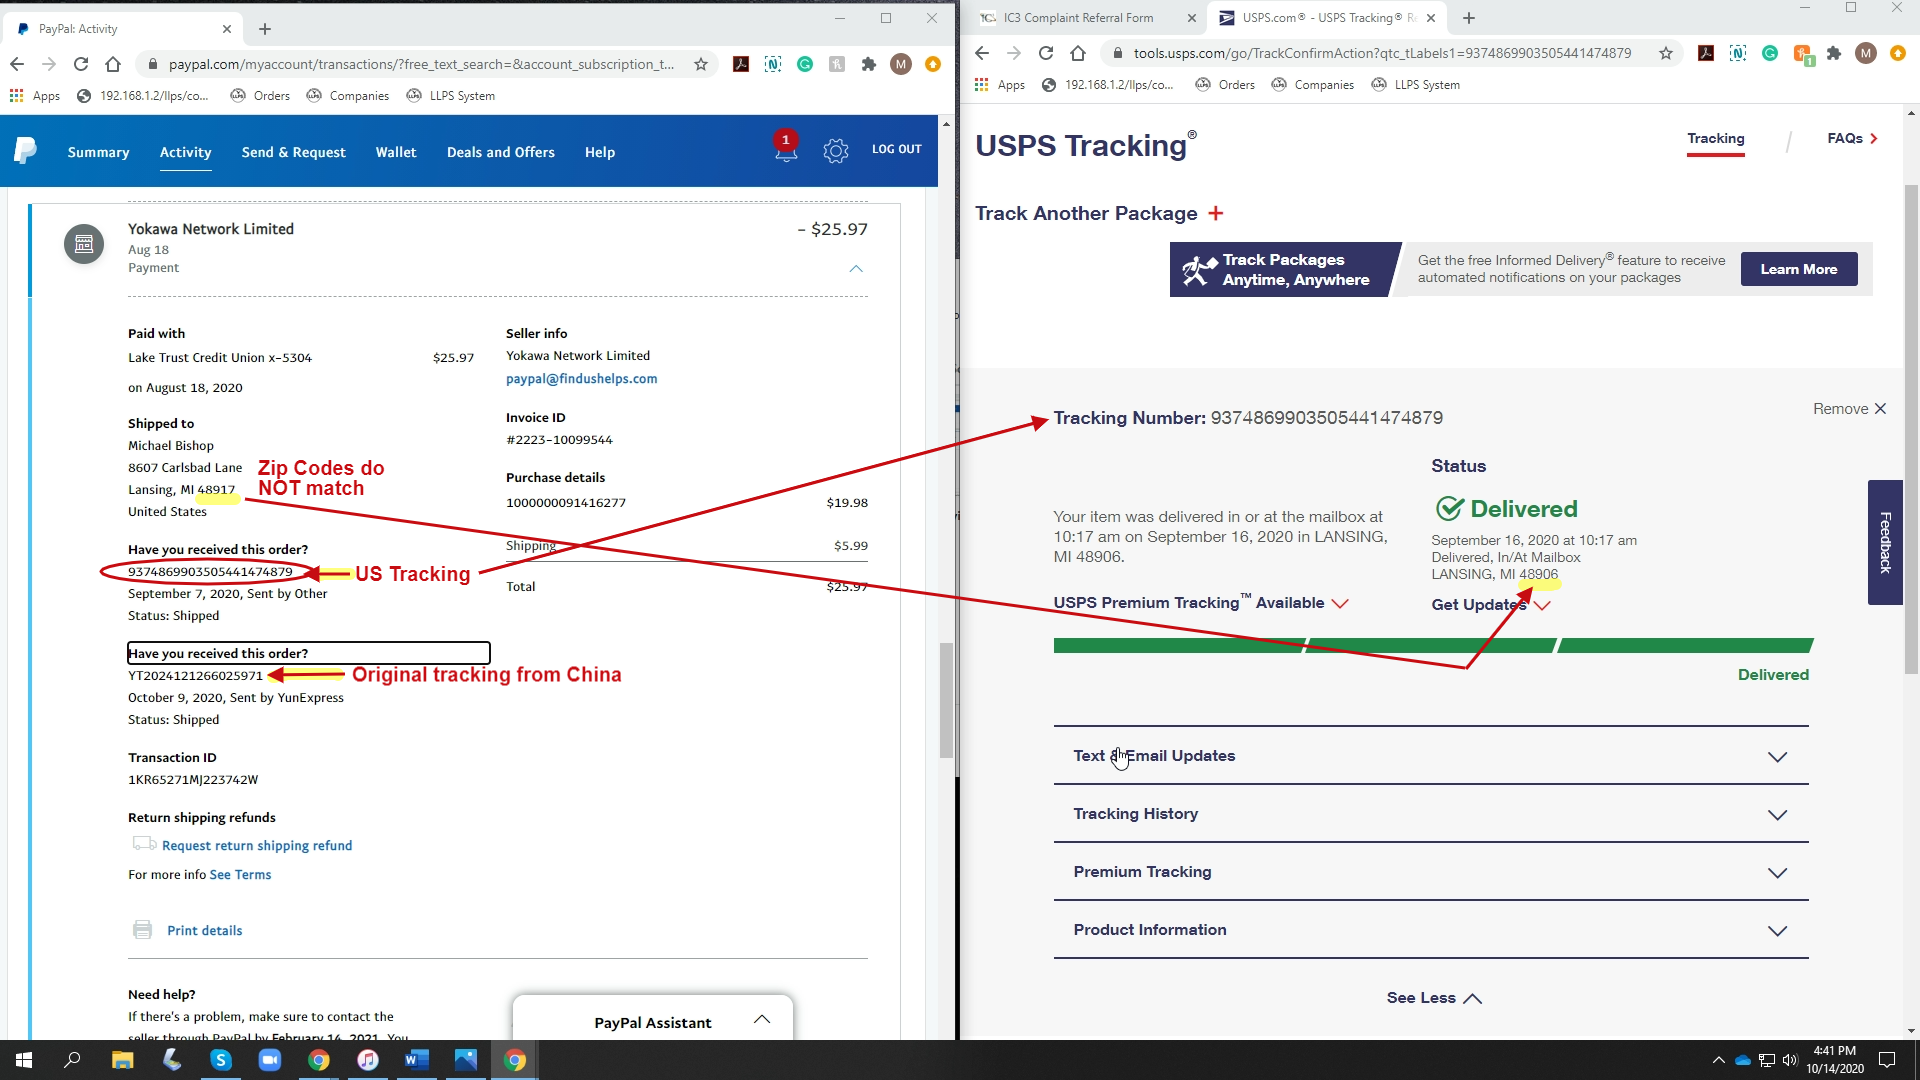Switch to the IC3 Complaint Referral Form tab
Screen dimensions: 1920x1080
[x=1078, y=18]
